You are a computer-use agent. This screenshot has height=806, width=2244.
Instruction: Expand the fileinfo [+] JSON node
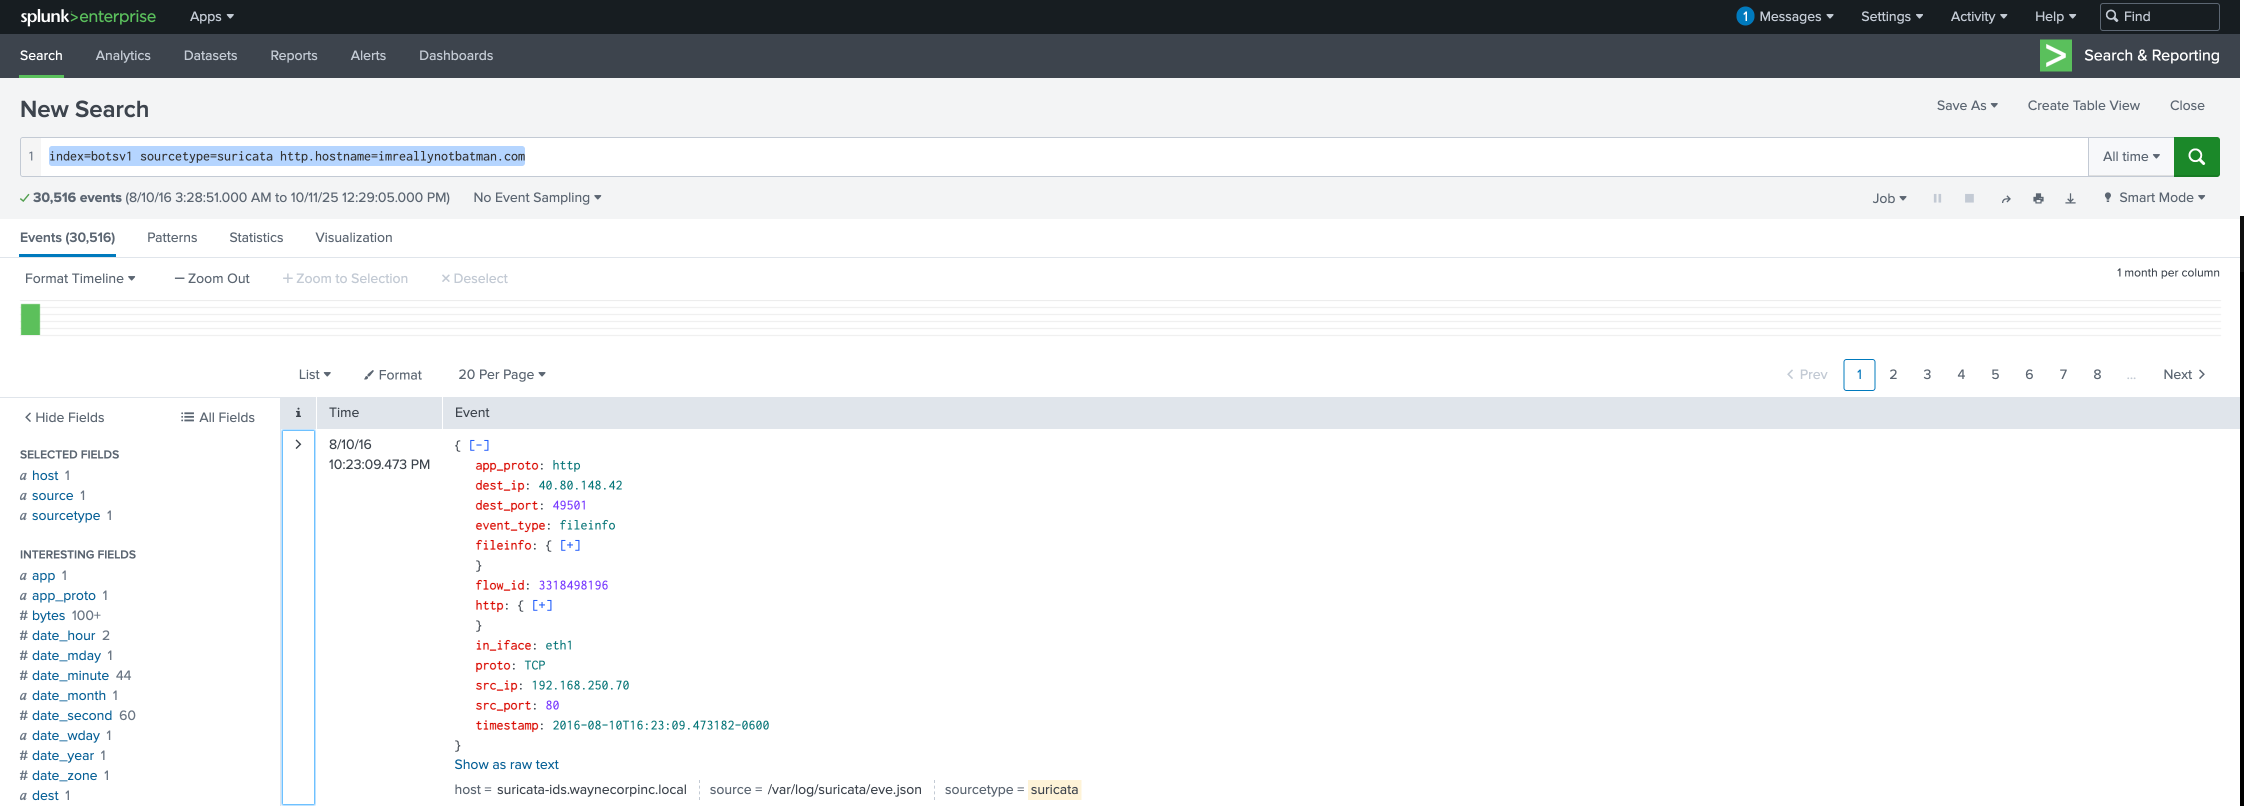[x=570, y=546]
